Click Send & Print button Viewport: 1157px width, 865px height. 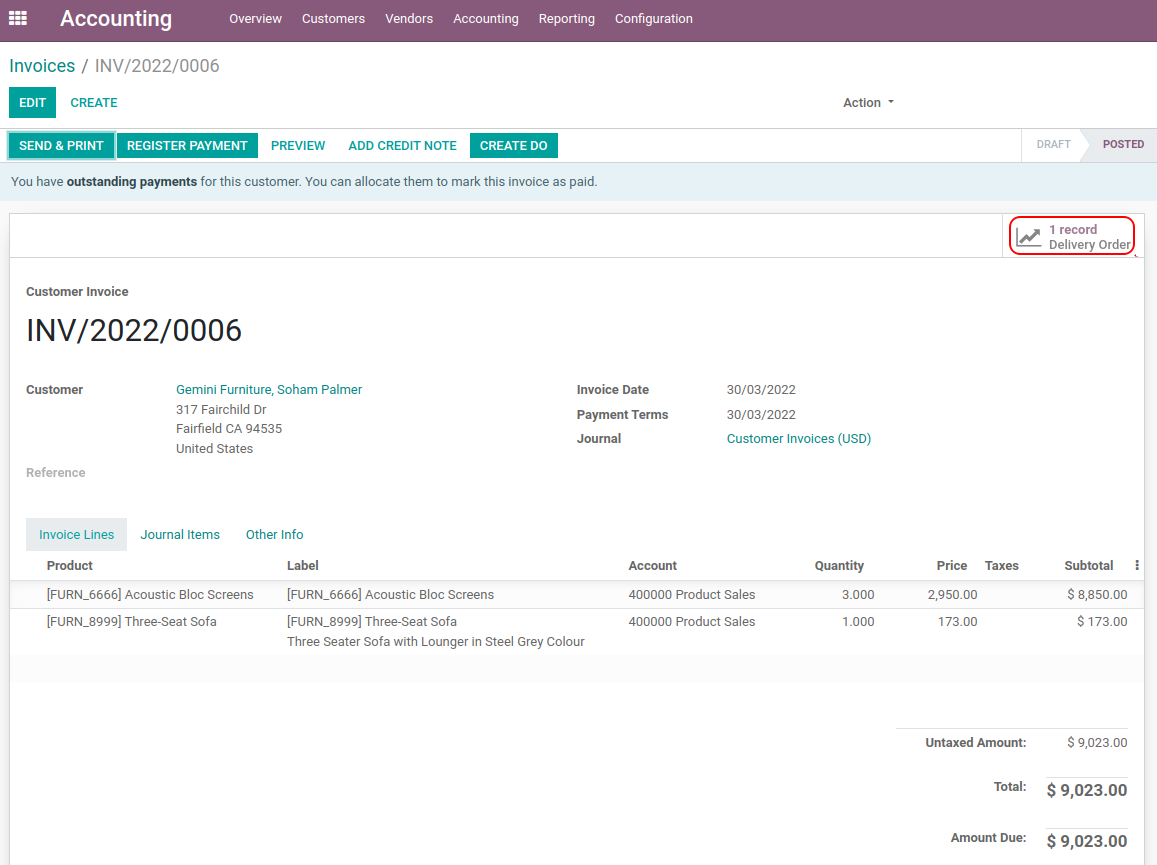coord(61,146)
